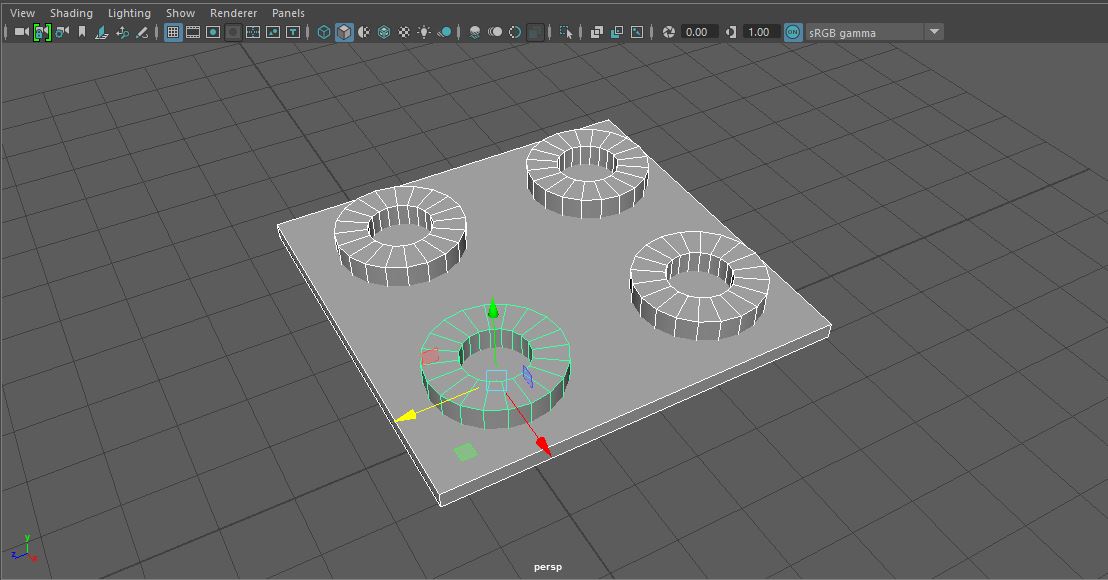Viewport: 1108px width, 580px height.
Task: Toggle the grid display icon
Action: pyautogui.click(x=171, y=32)
